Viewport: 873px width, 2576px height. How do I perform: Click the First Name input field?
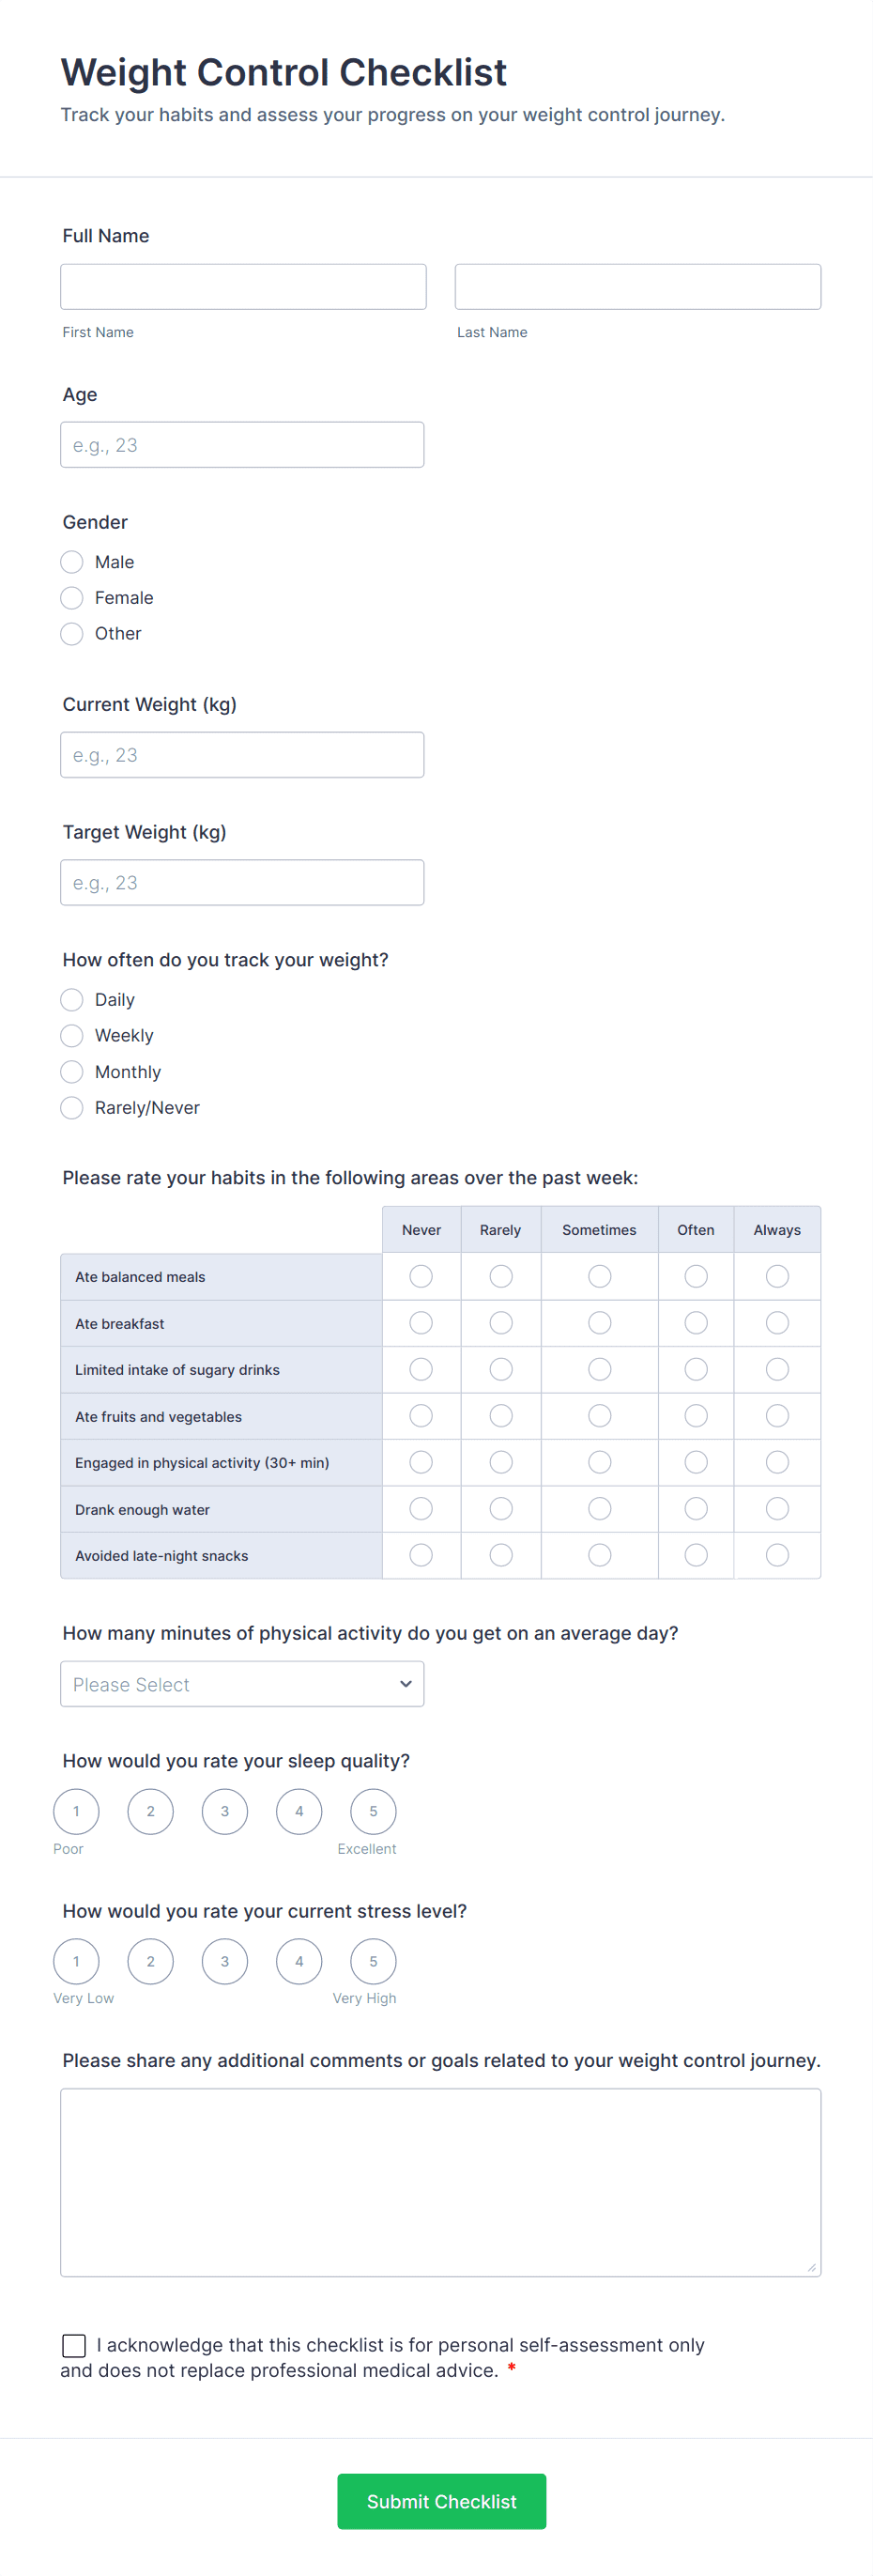click(x=243, y=287)
